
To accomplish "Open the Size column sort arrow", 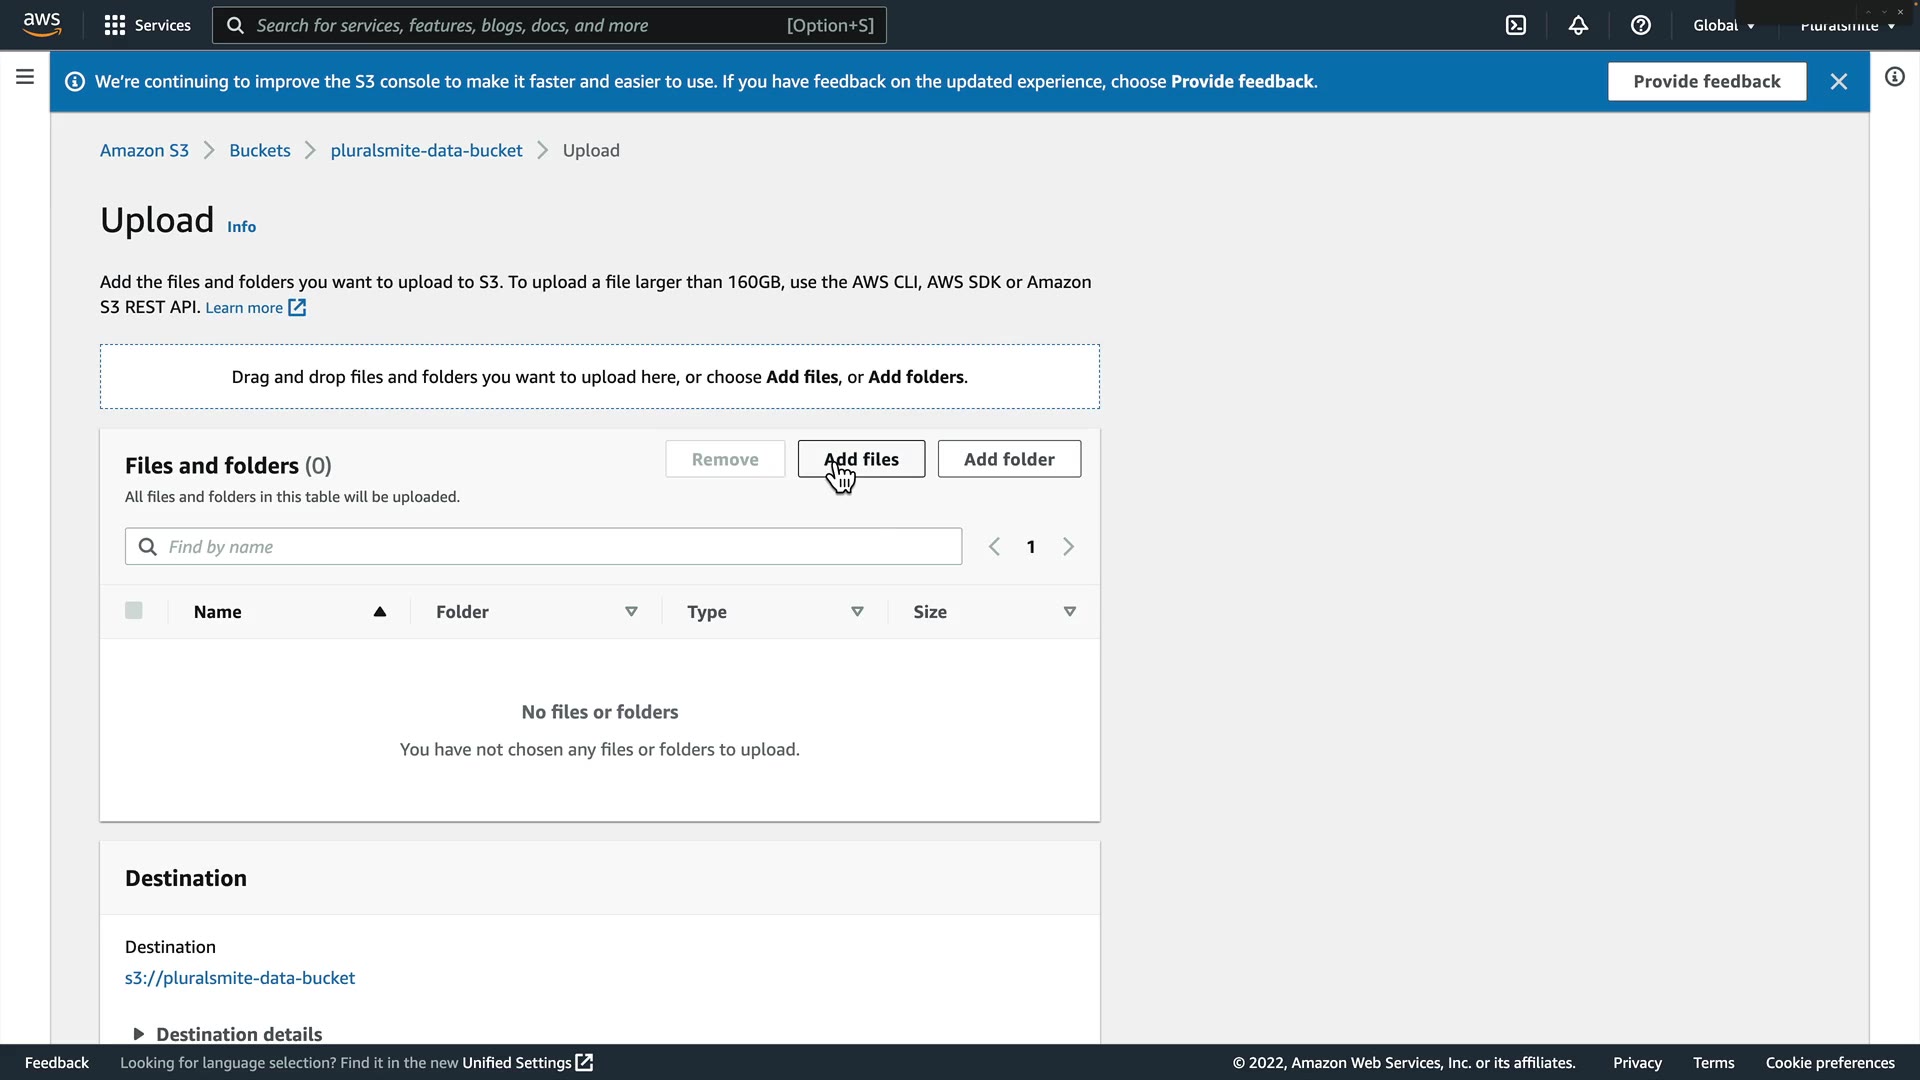I will click(1069, 612).
